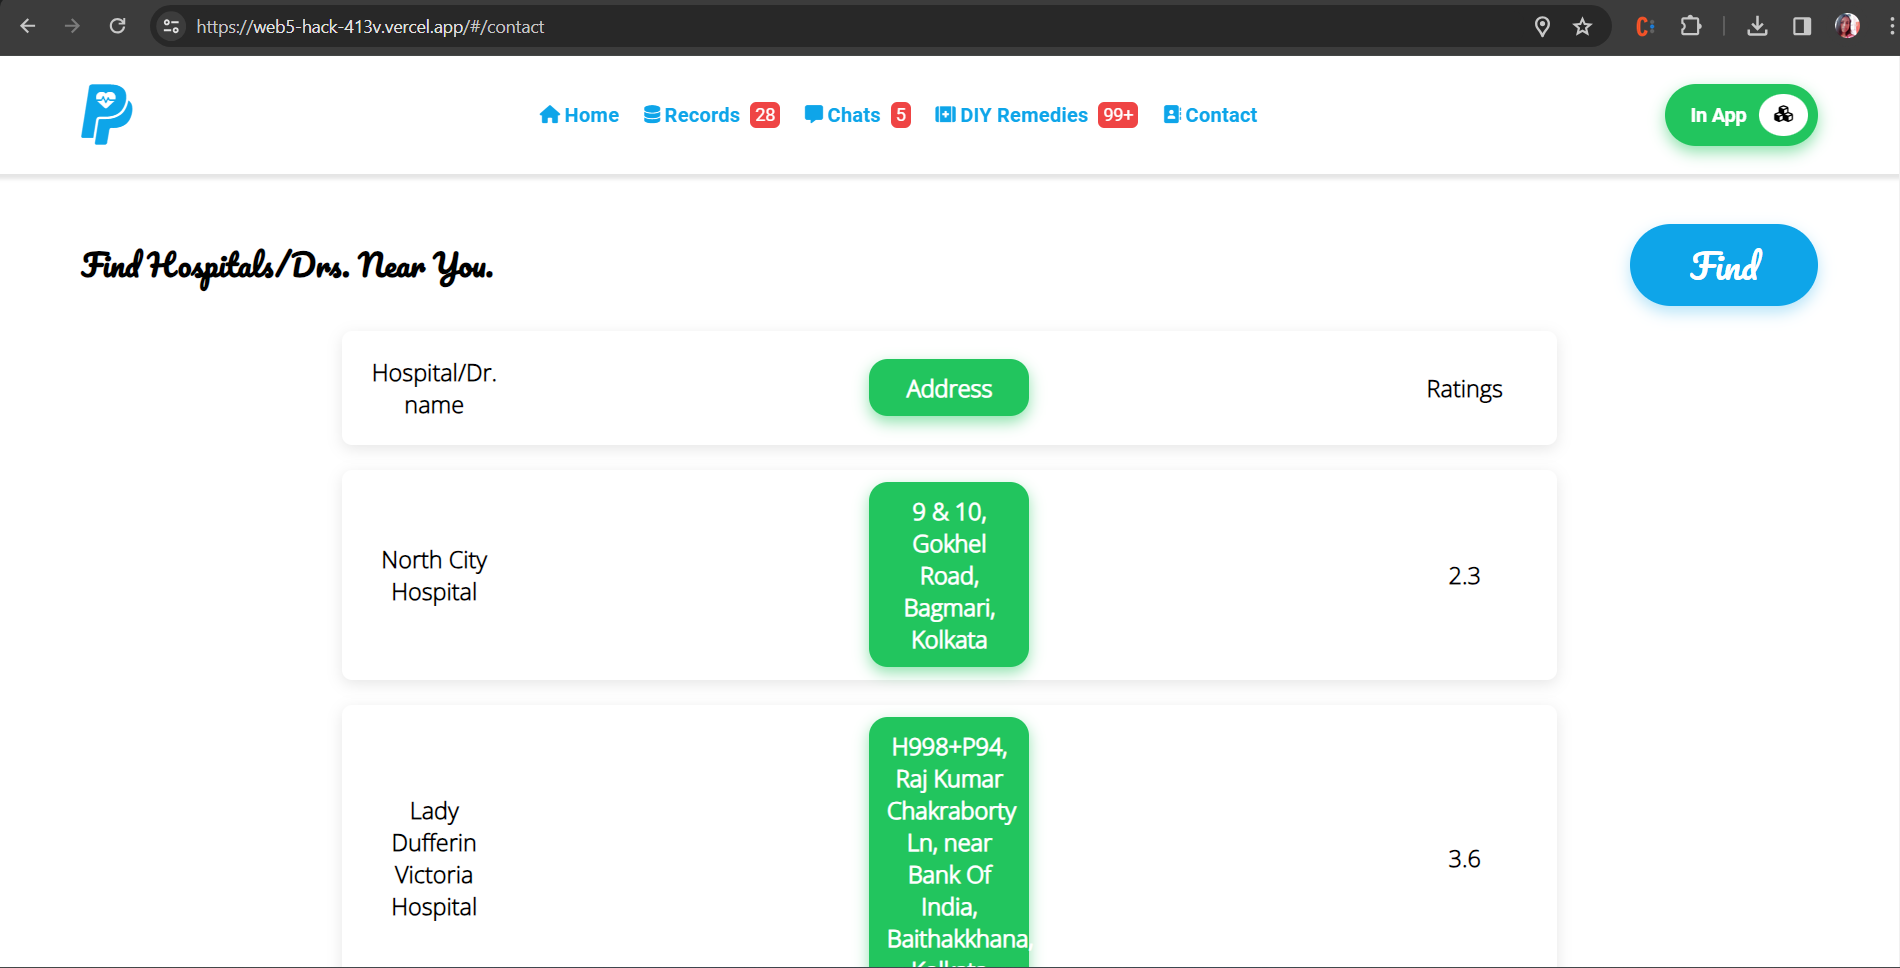Screen dimensions: 1900x968
Task: Toggle the browser side panel
Action: pos(1802,26)
